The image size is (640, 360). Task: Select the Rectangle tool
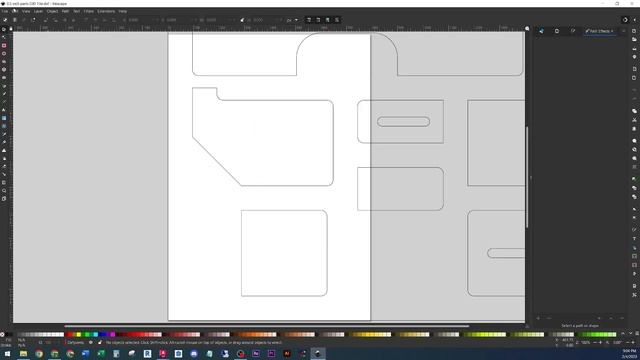click(4, 45)
